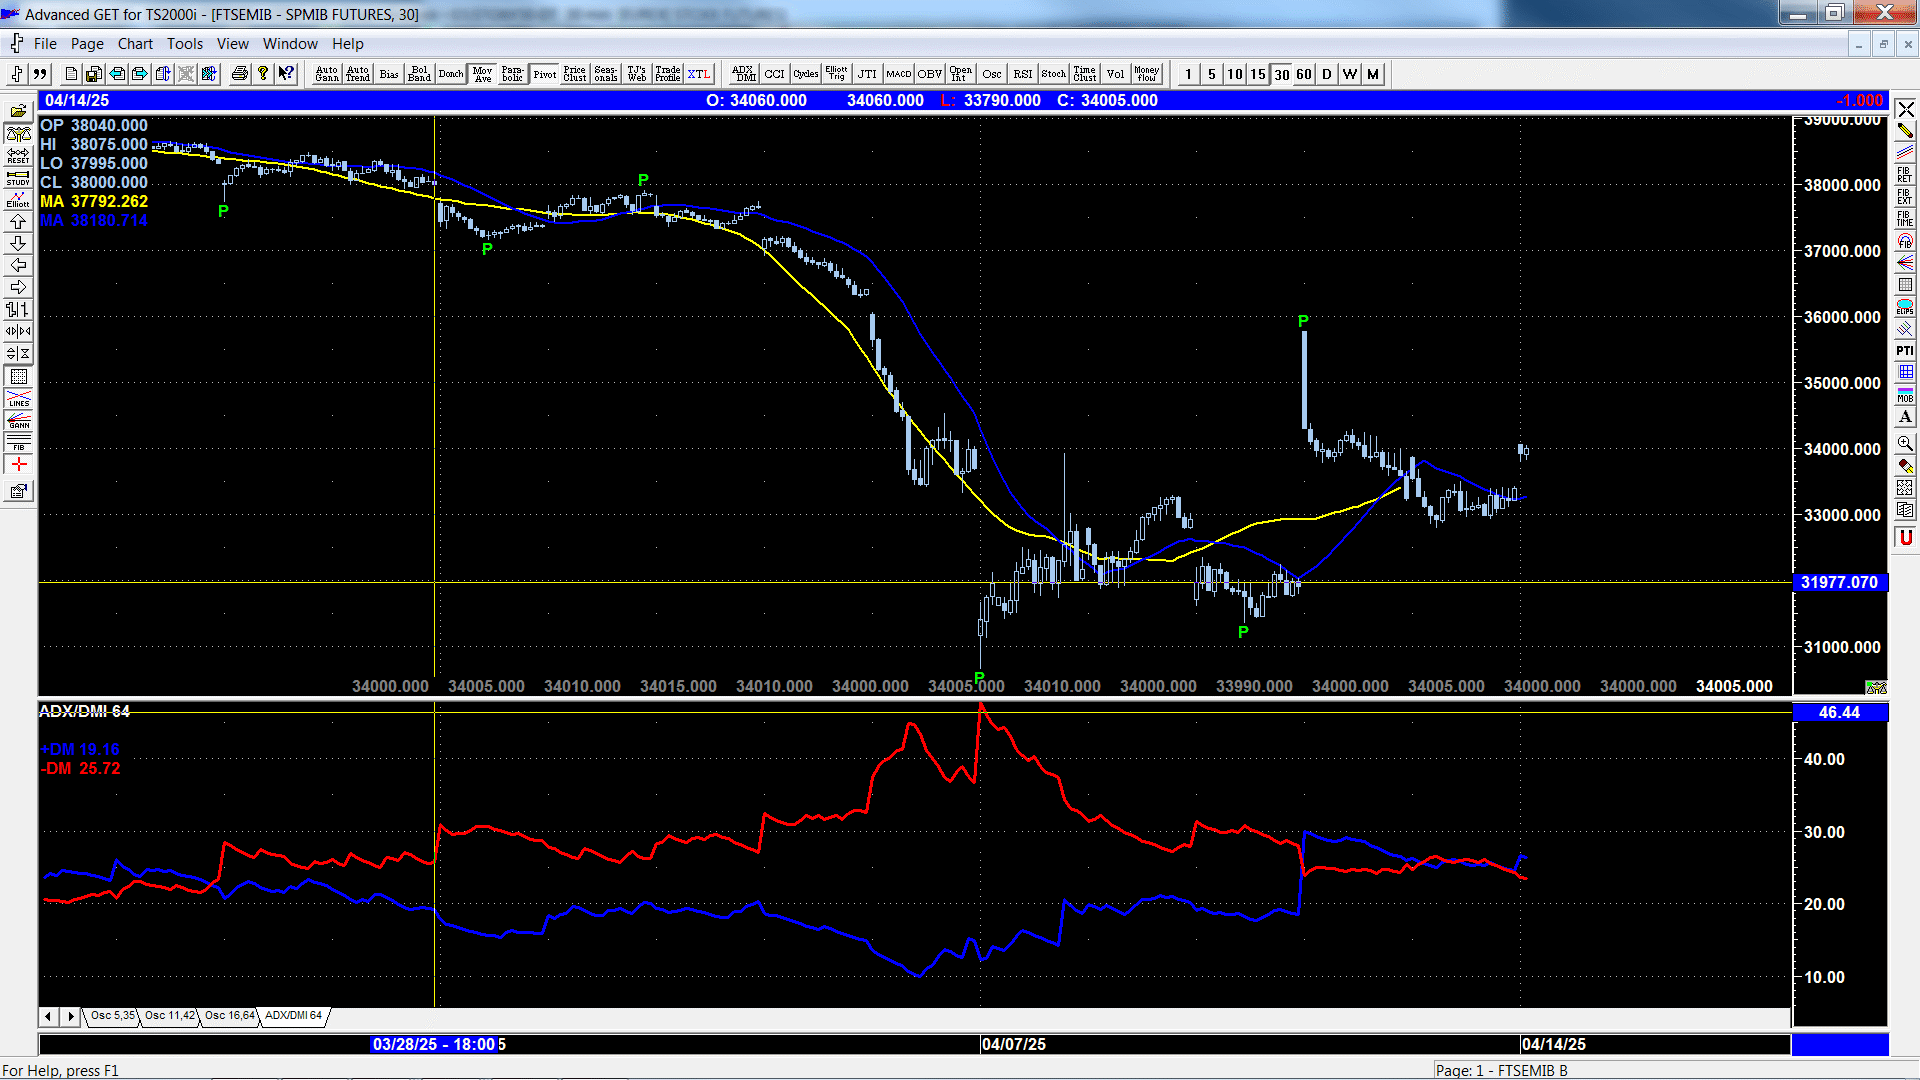Screen dimensions: 1920x1080
Task: Select the 60-minute timeframe
Action: point(1303,74)
